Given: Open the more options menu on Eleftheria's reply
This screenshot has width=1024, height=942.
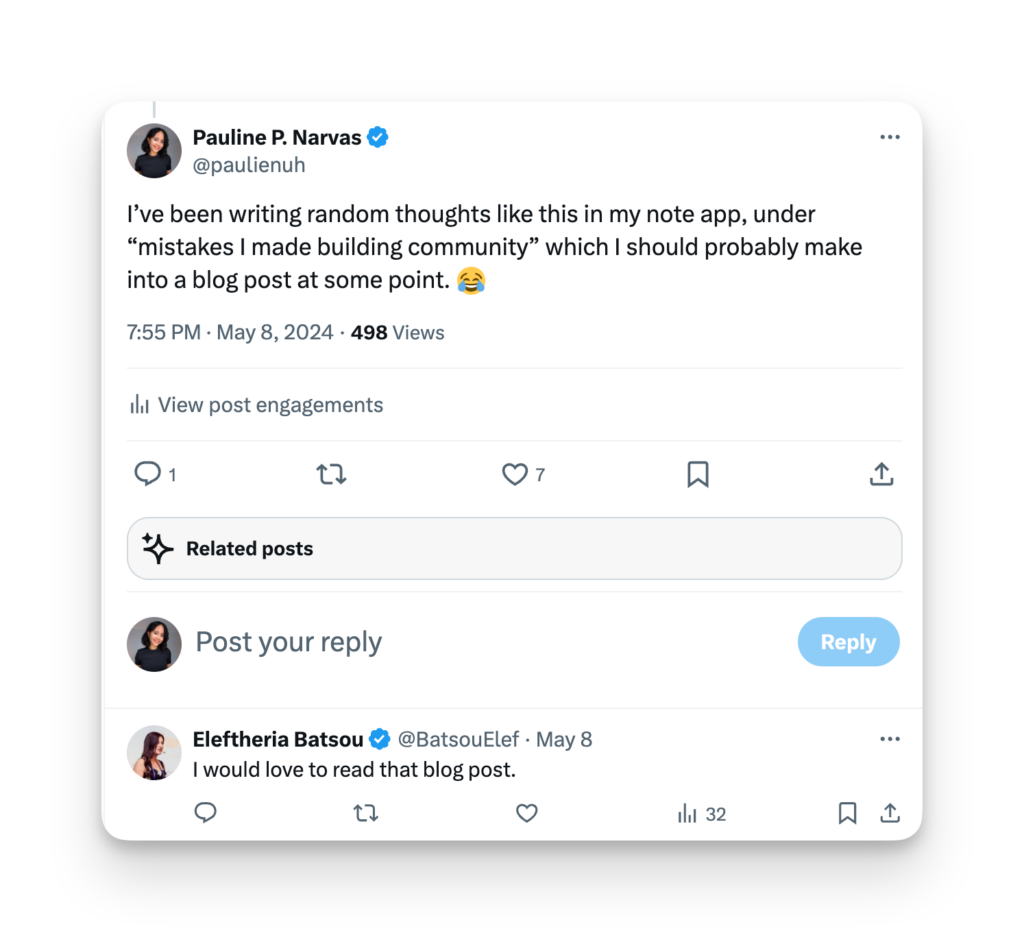Looking at the screenshot, I should (890, 738).
